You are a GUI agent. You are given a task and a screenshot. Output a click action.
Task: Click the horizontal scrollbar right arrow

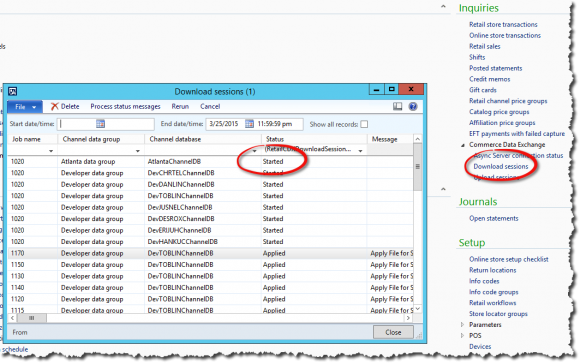pyautogui.click(x=409, y=318)
